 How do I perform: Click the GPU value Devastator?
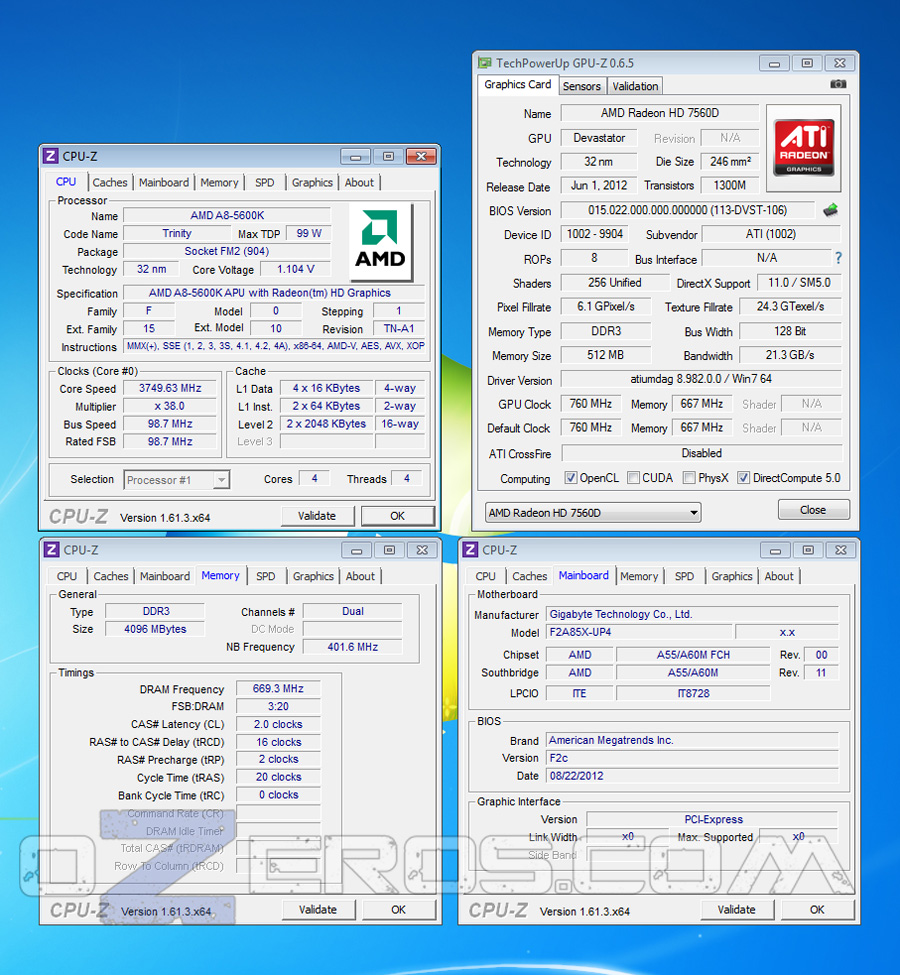click(x=599, y=138)
